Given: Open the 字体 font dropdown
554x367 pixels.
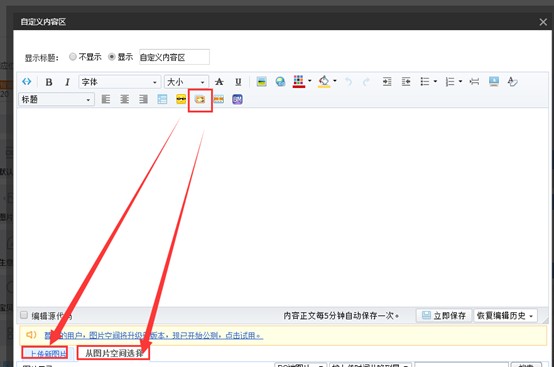Looking at the screenshot, I should pos(119,82).
